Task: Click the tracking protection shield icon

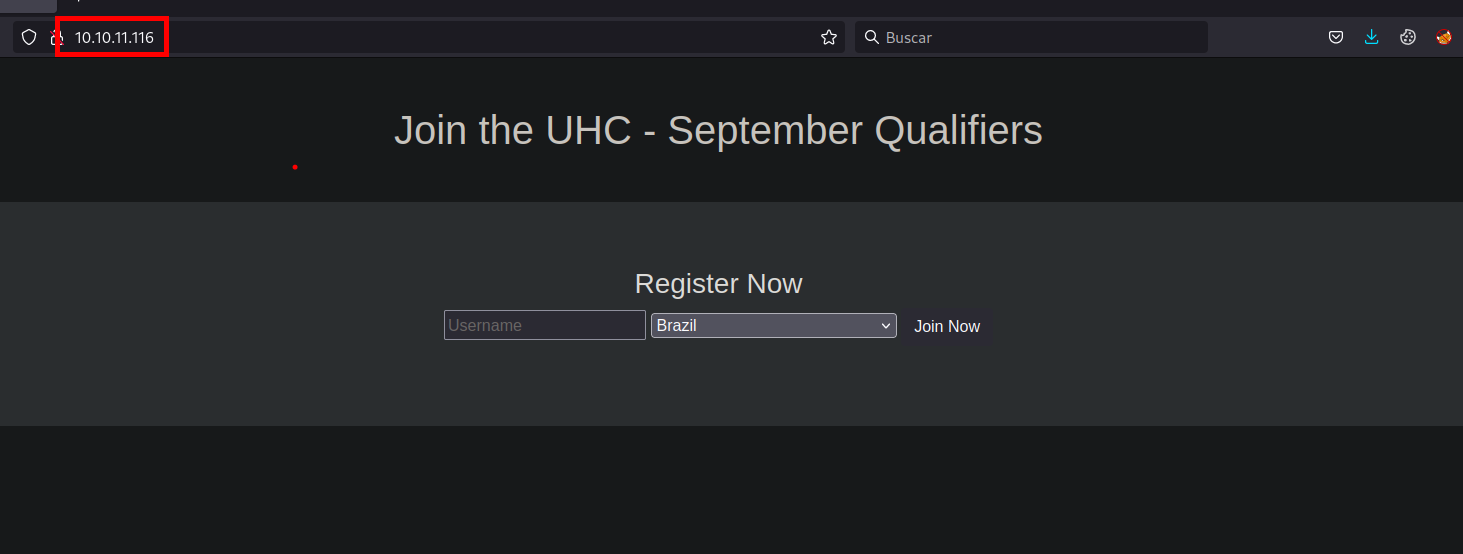Action: point(29,37)
